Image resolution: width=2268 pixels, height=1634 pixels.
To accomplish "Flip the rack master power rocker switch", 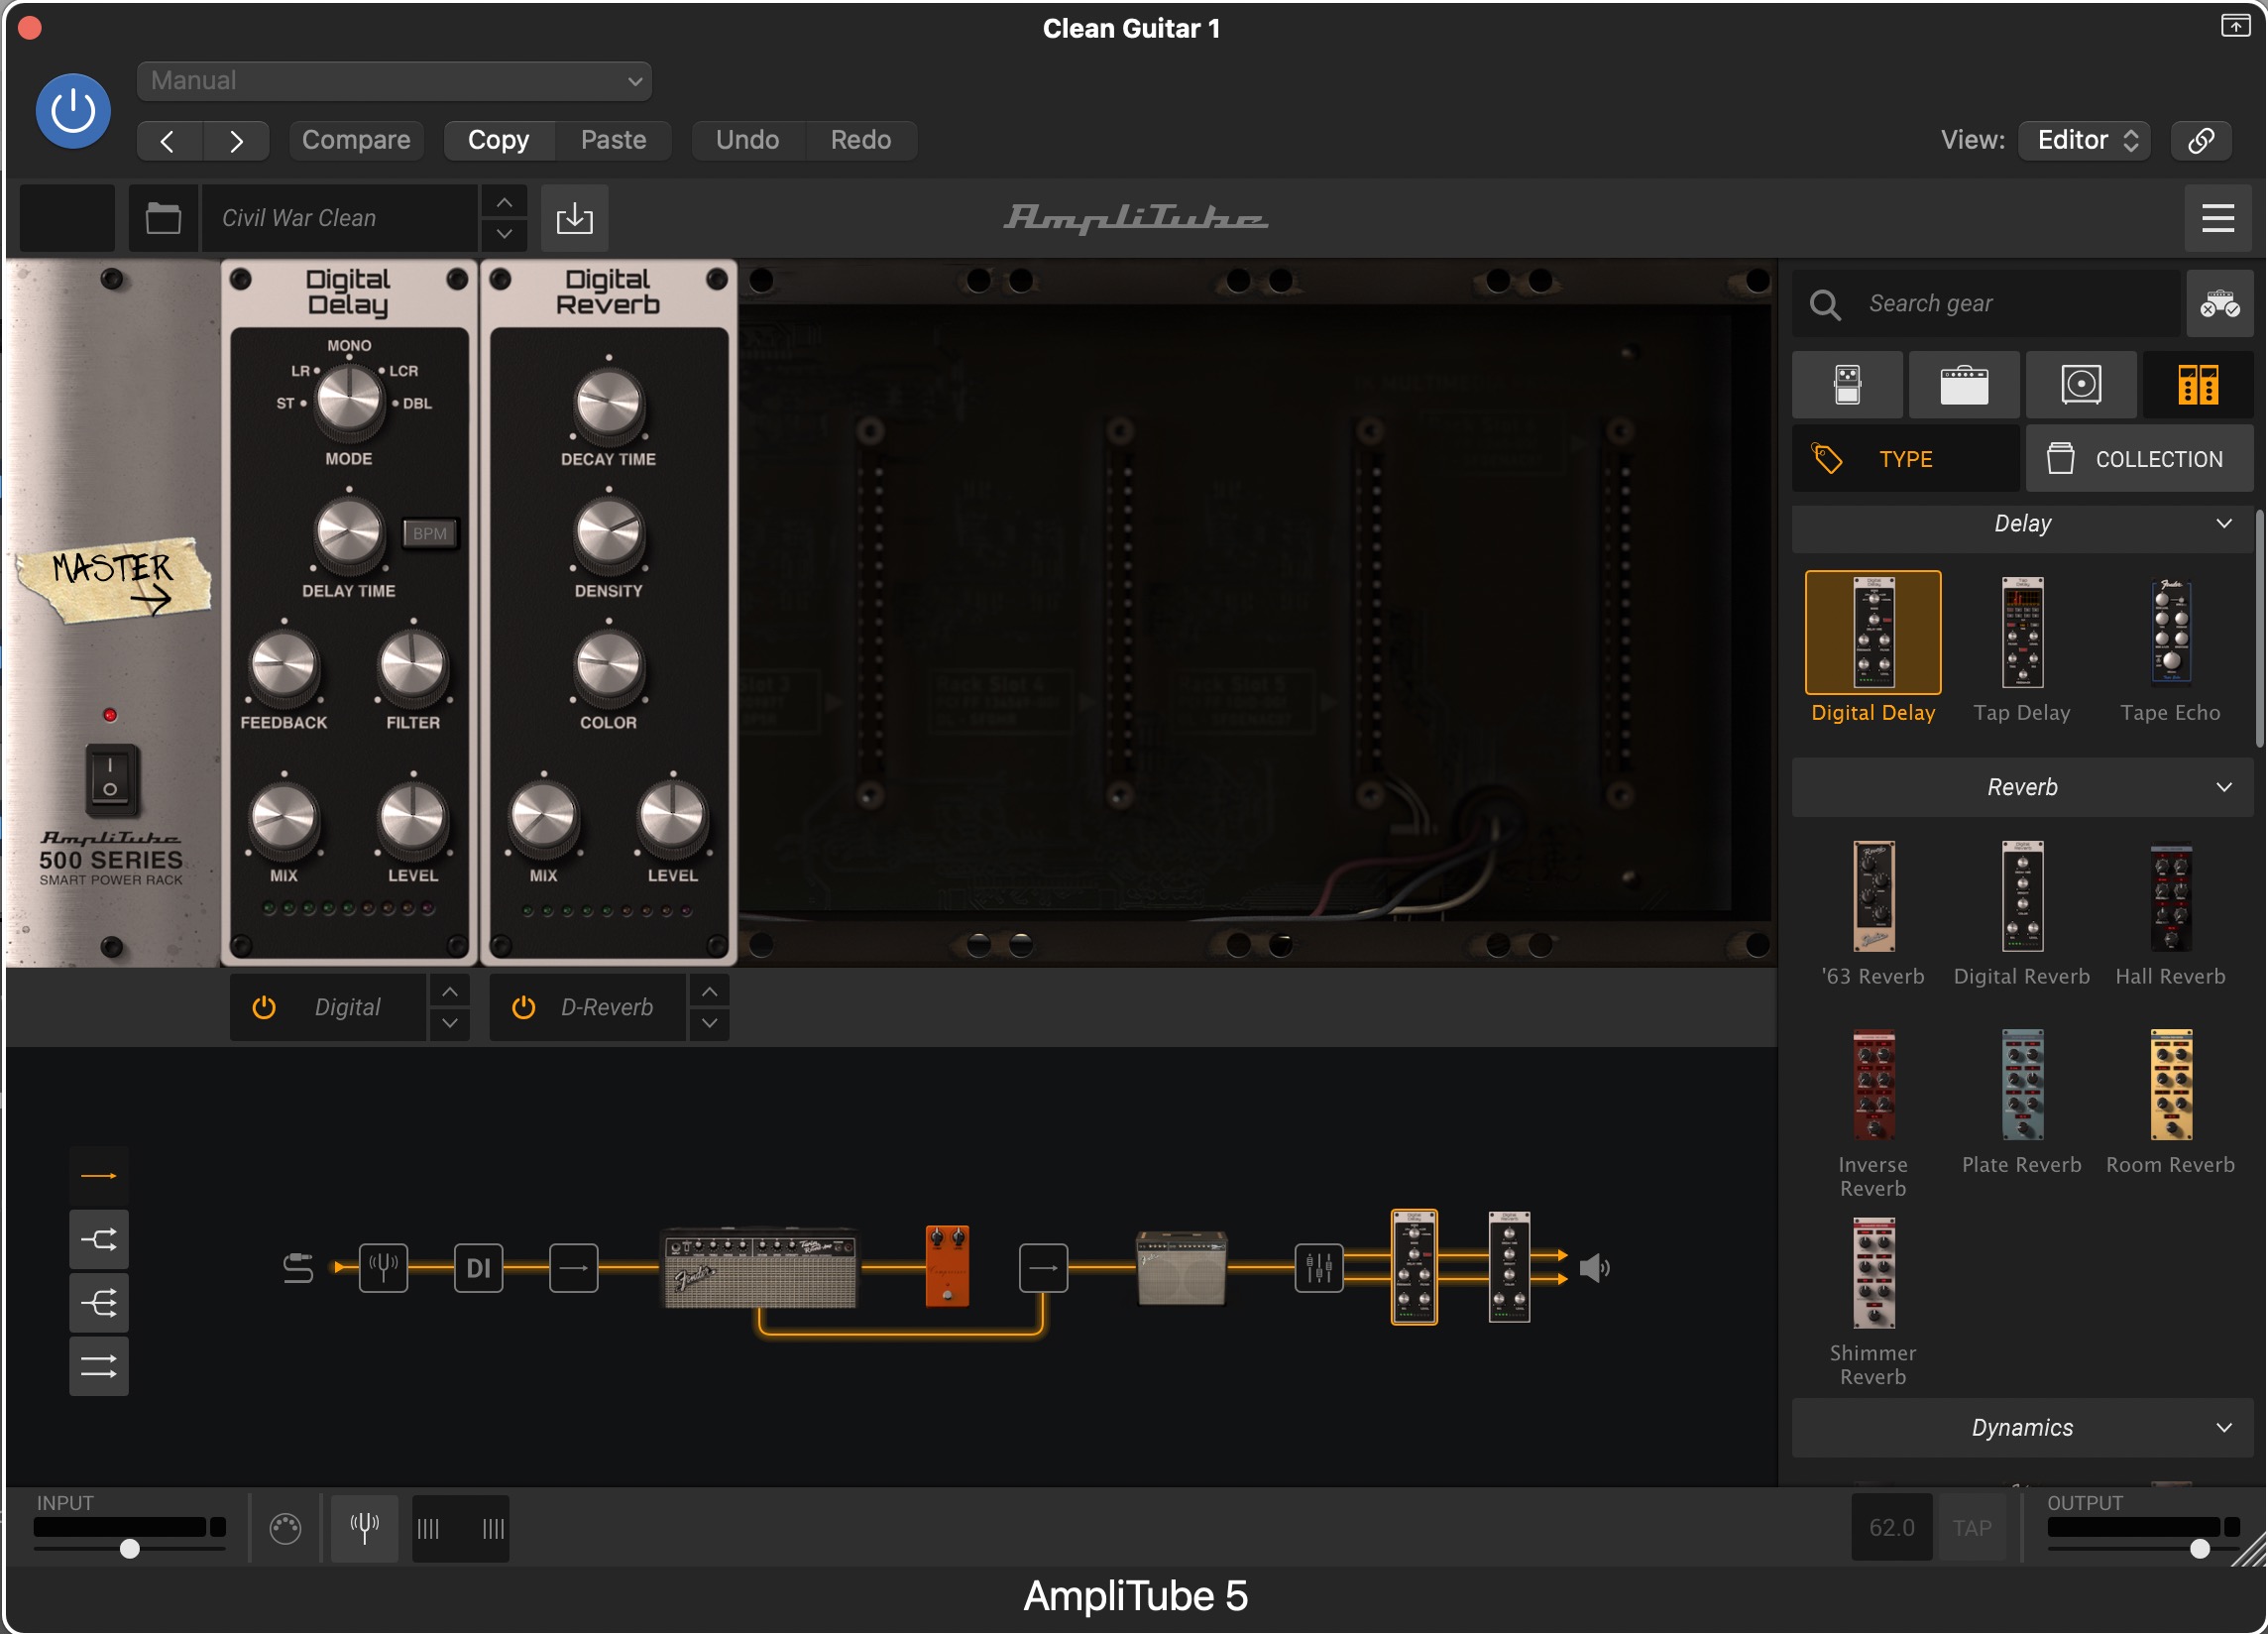I will pos(110,778).
